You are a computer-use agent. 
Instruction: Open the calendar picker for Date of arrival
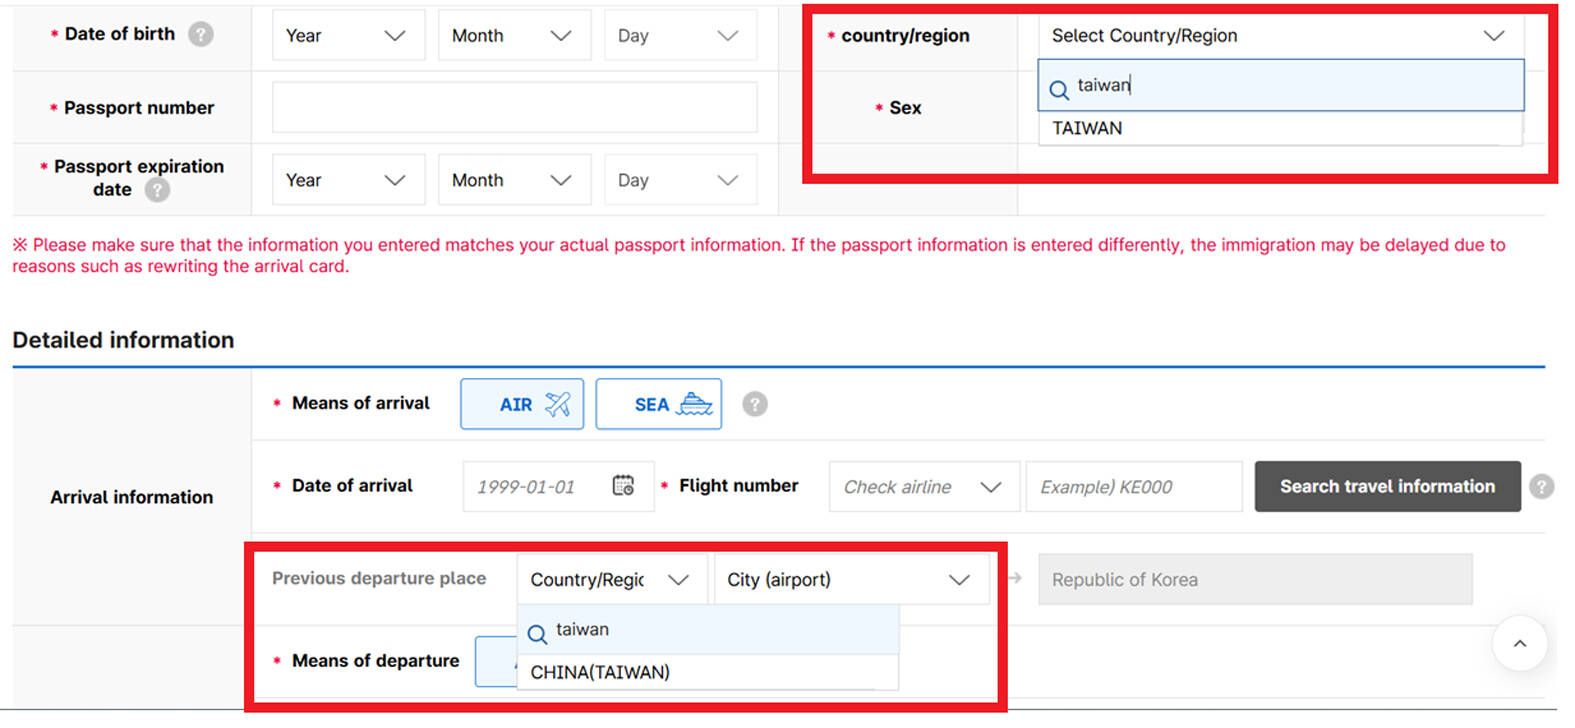pos(623,486)
